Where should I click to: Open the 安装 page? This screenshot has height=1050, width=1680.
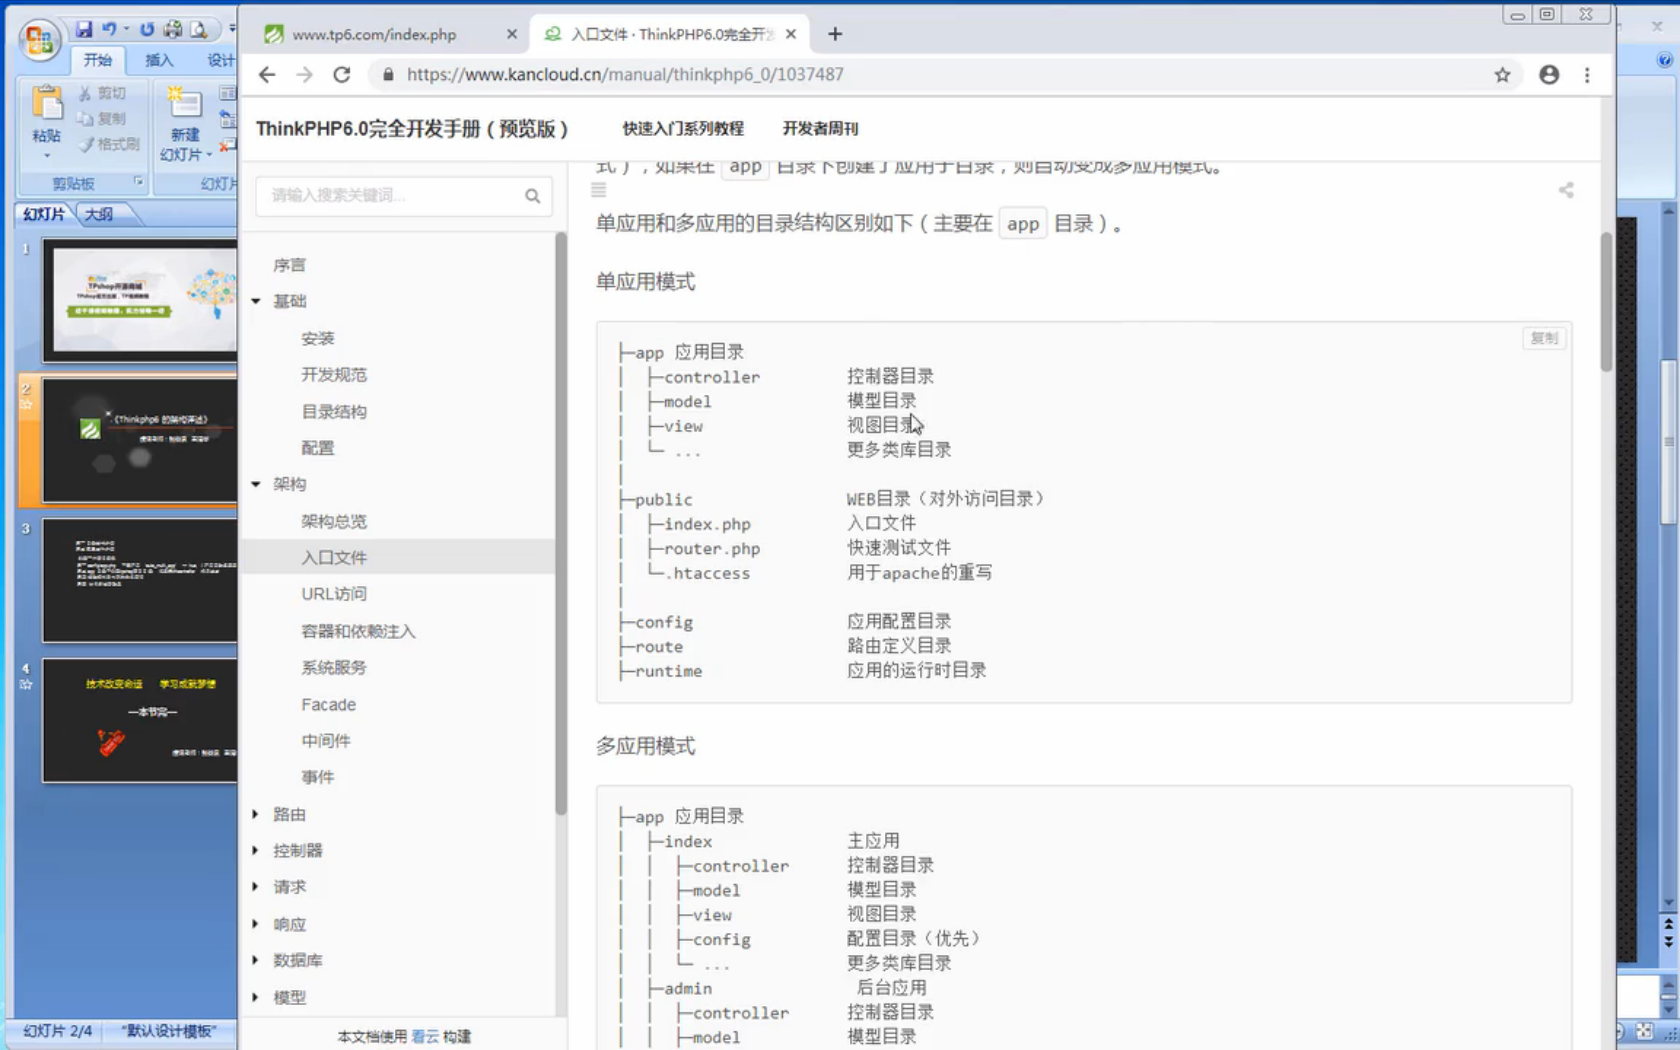point(318,338)
